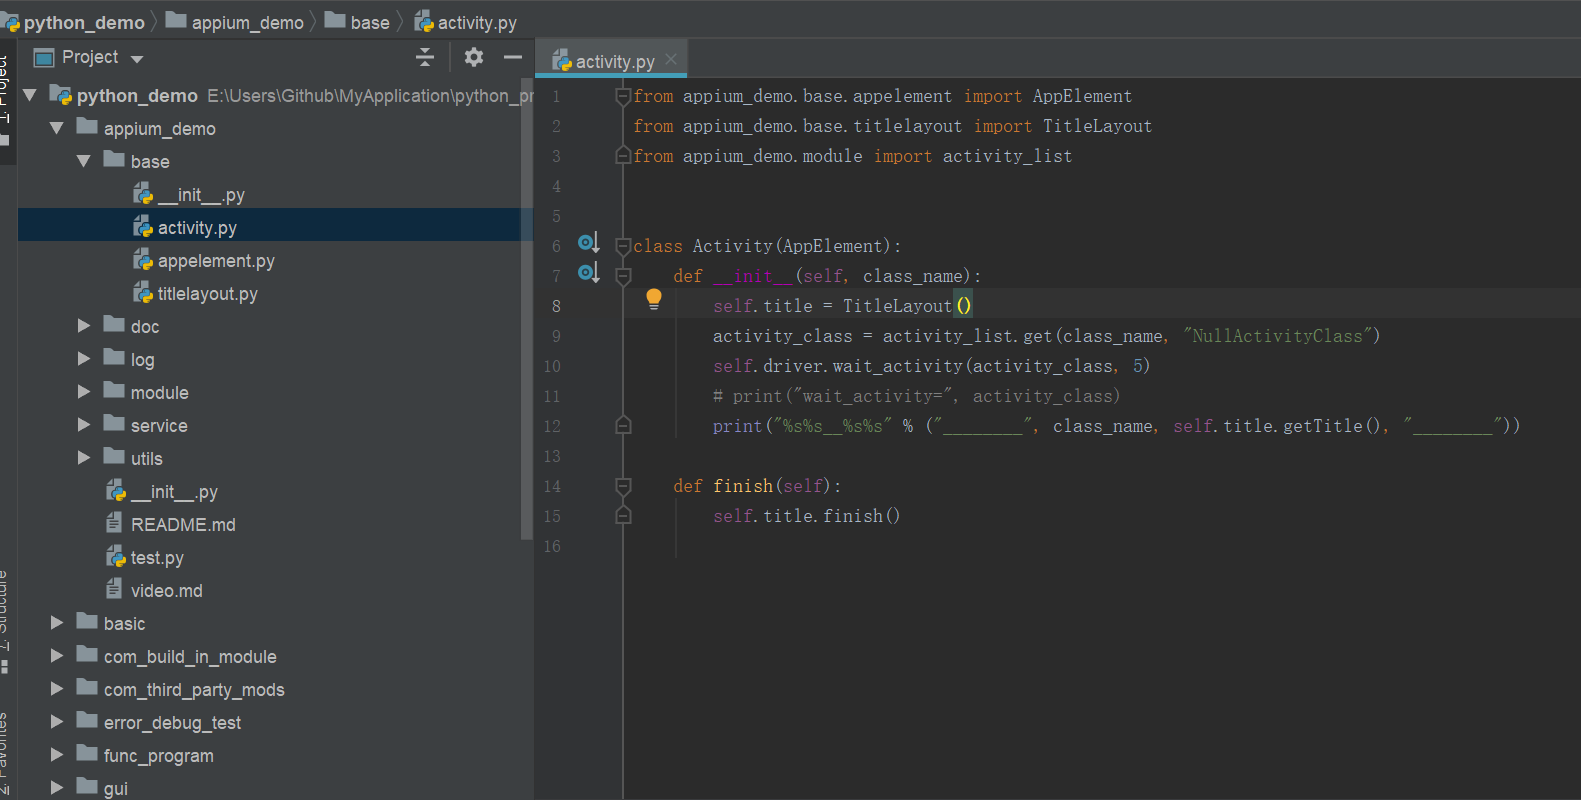The width and height of the screenshot is (1581, 800).
Task: Click the activity.py tab file icon
Action: click(561, 61)
